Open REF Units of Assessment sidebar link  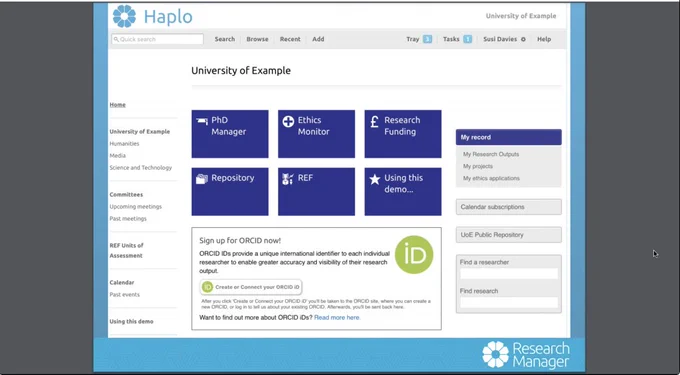(126, 251)
